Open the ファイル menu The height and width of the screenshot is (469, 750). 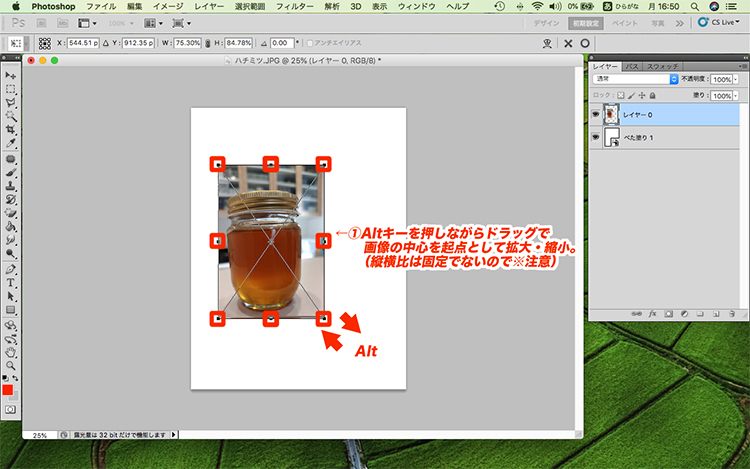point(101,6)
